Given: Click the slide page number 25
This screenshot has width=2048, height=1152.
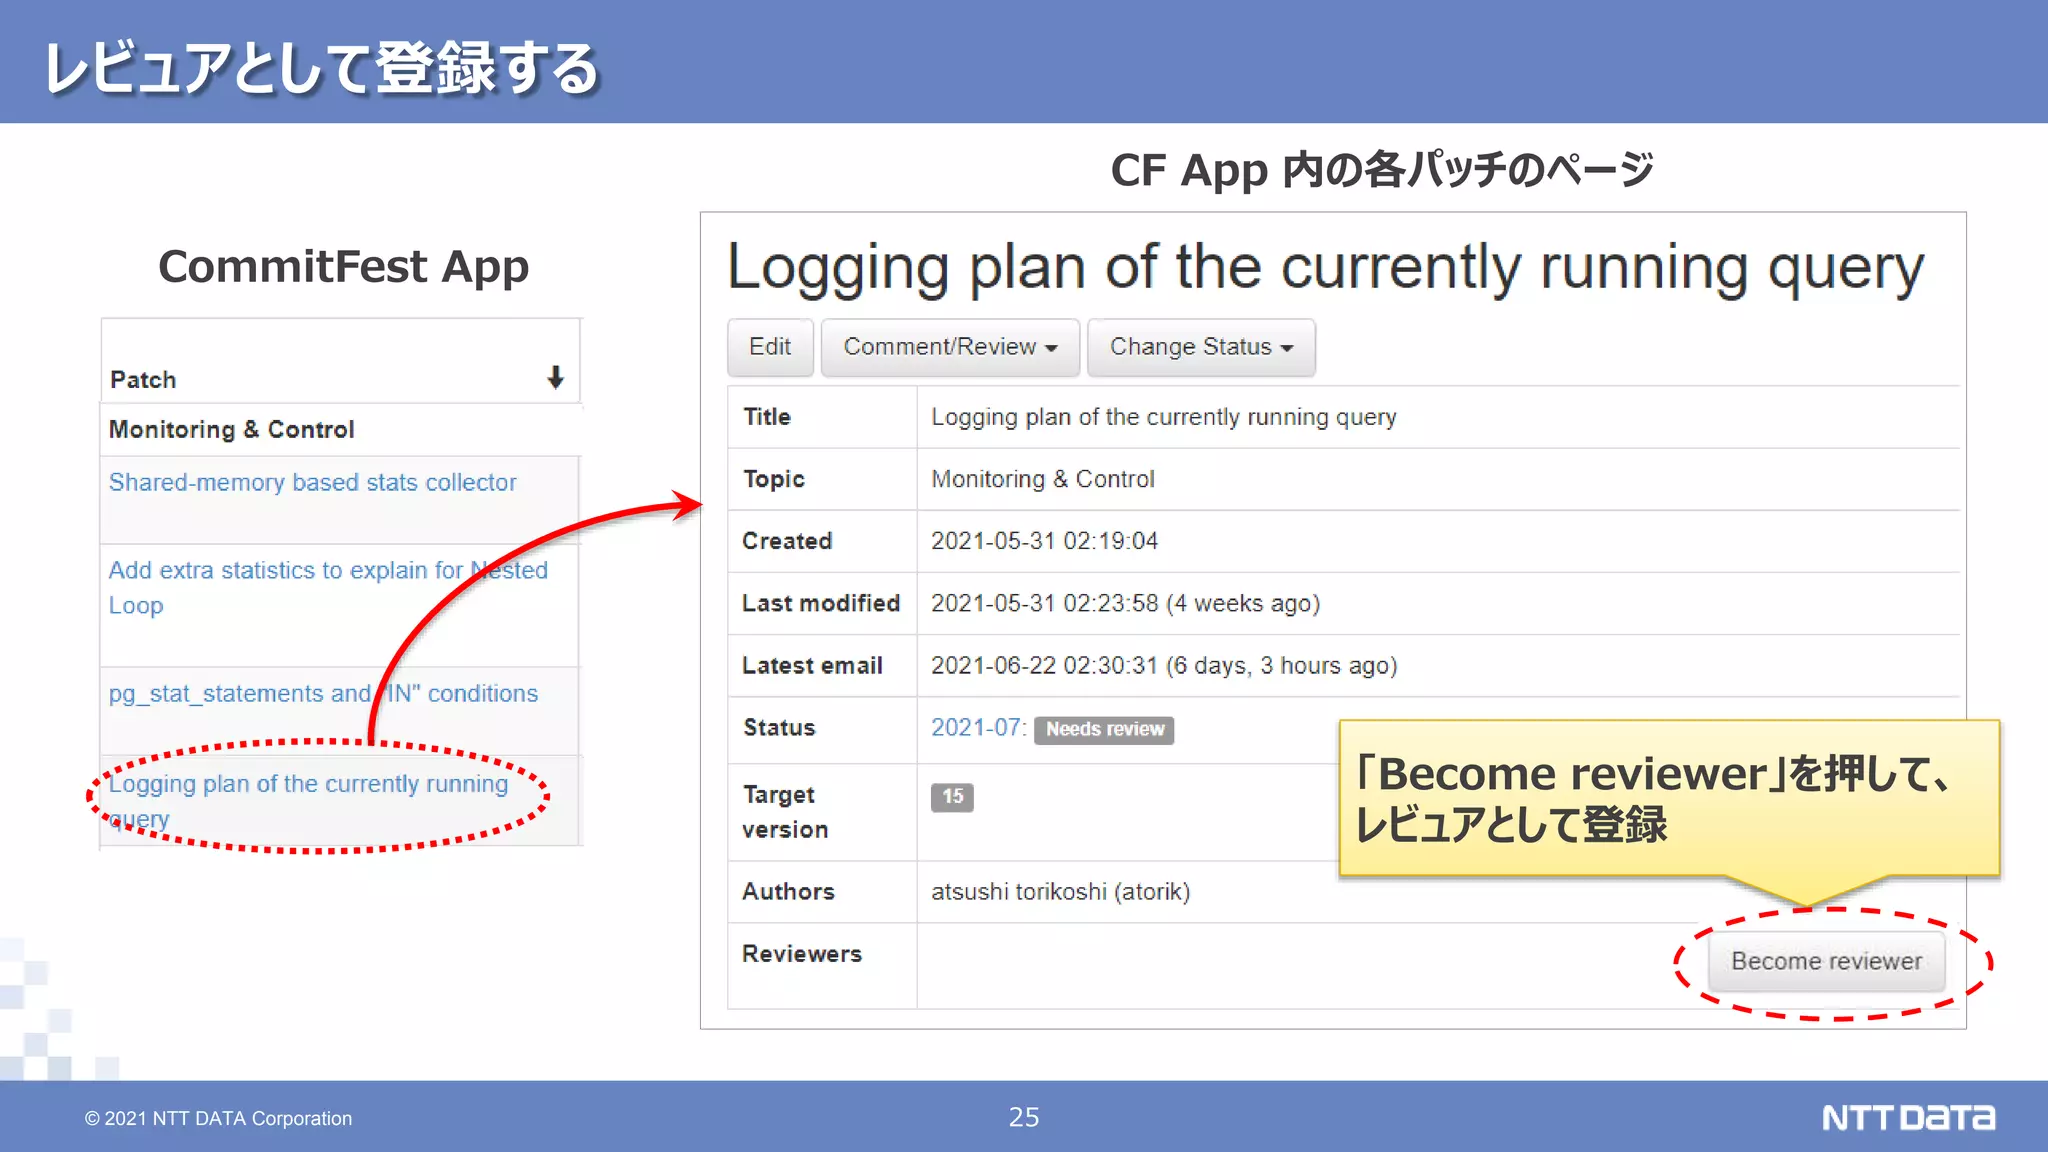Looking at the screenshot, I should (x=1024, y=1117).
